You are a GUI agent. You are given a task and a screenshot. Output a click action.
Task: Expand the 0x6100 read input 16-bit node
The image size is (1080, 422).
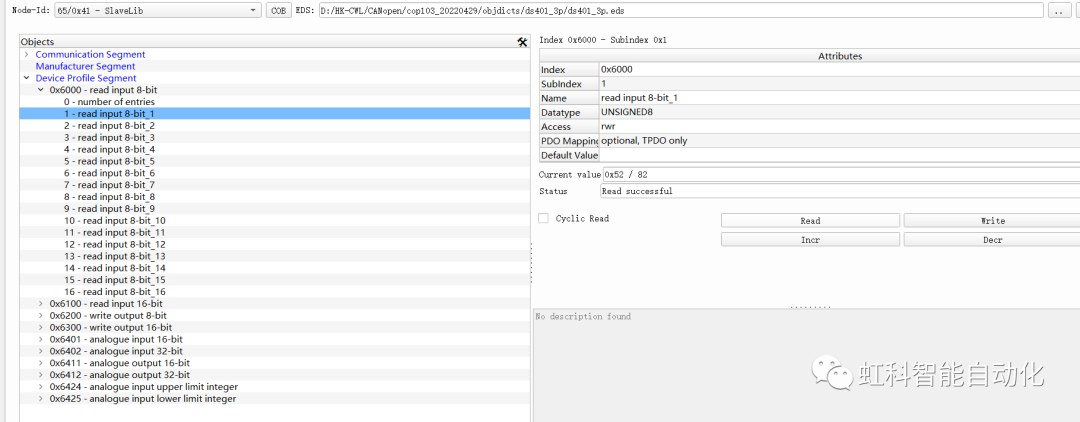[x=41, y=303]
